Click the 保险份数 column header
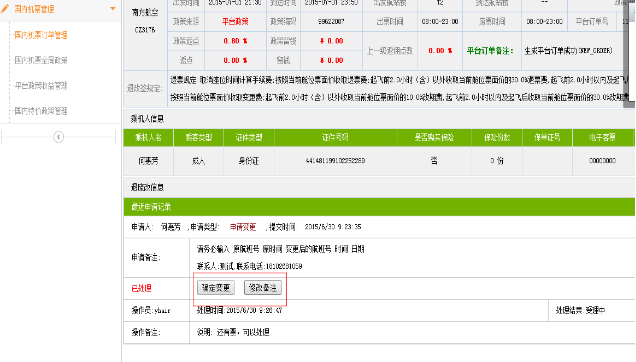 click(x=497, y=138)
